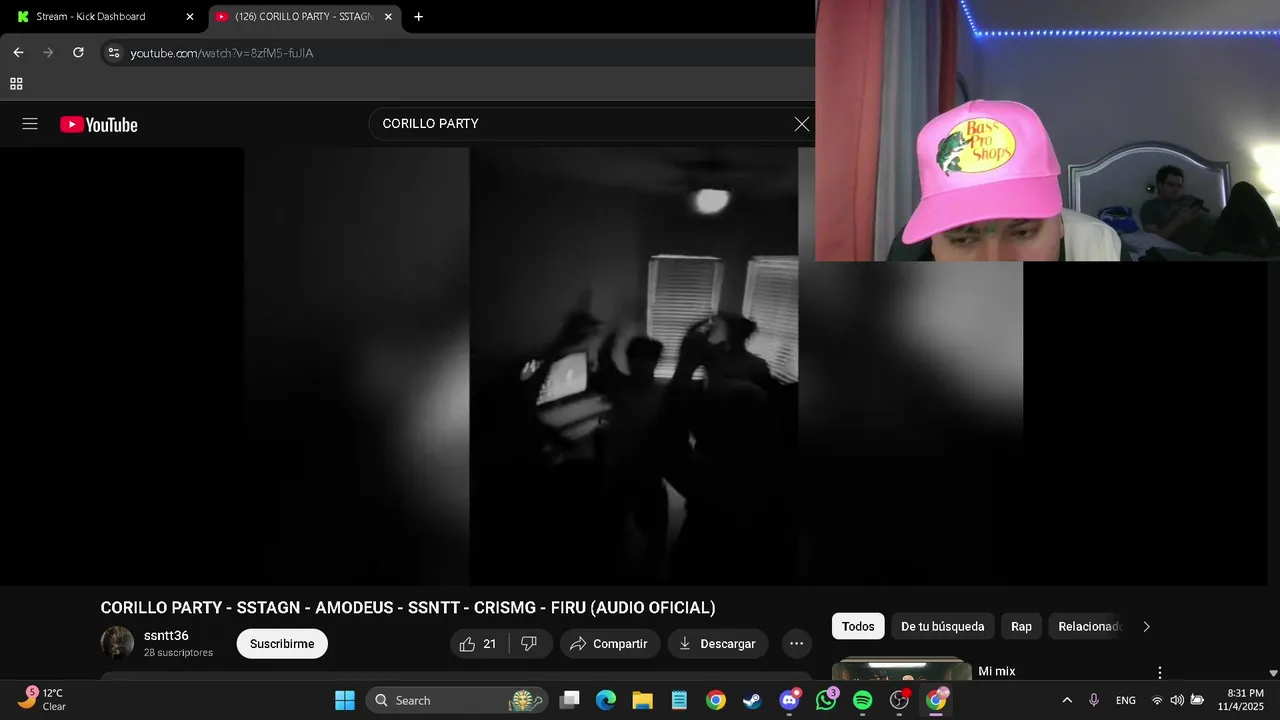Screen dimensions: 1280x720
Task: Open File Explorer from the taskbar
Action: tap(642, 700)
